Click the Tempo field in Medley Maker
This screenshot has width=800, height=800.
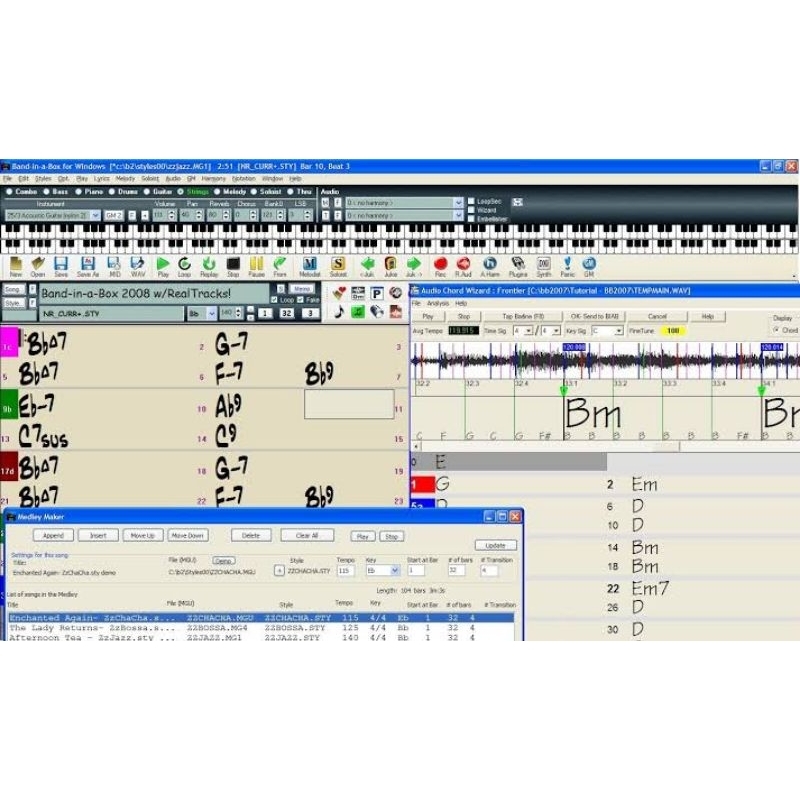(346, 570)
